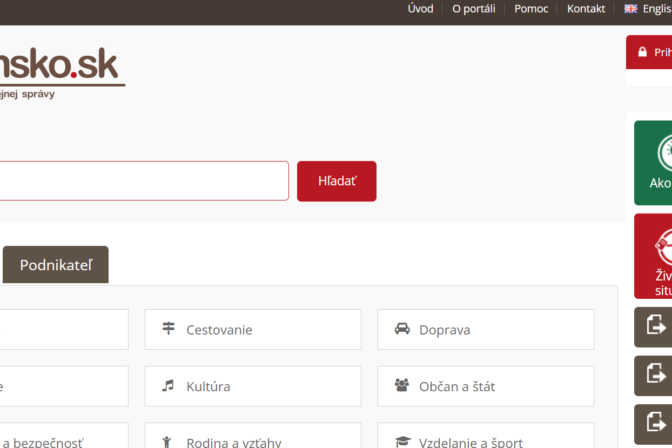Viewport: 672px width, 448px height.
Task: Open O portáli in the top menu
Action: 473,9
